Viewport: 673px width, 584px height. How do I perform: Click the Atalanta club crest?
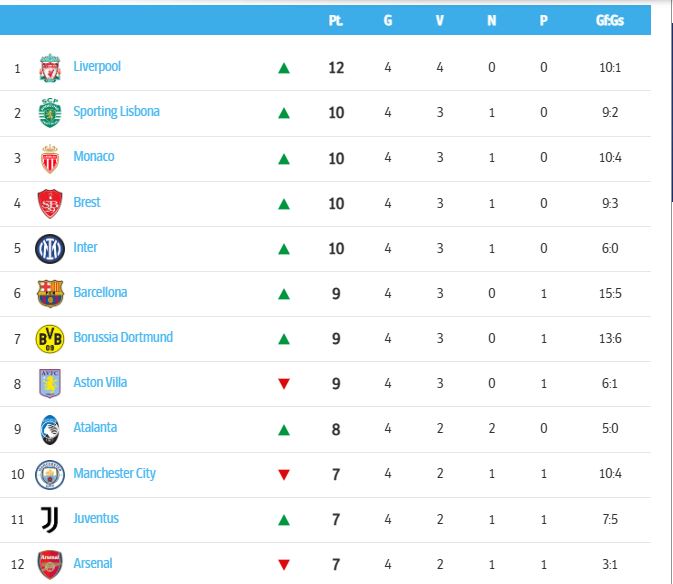click(x=50, y=428)
